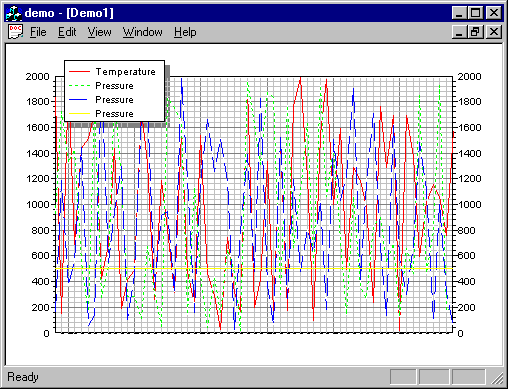Maximize the demo application window
This screenshot has width=508, height=389.
click(476, 13)
